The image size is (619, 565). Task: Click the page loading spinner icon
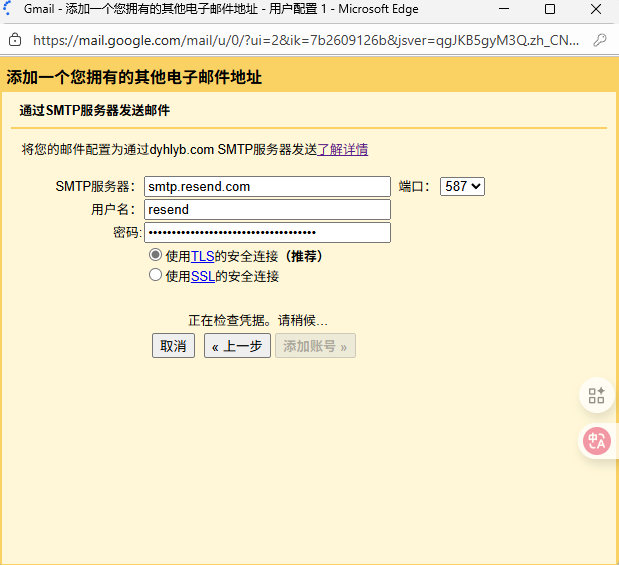pos(8,9)
